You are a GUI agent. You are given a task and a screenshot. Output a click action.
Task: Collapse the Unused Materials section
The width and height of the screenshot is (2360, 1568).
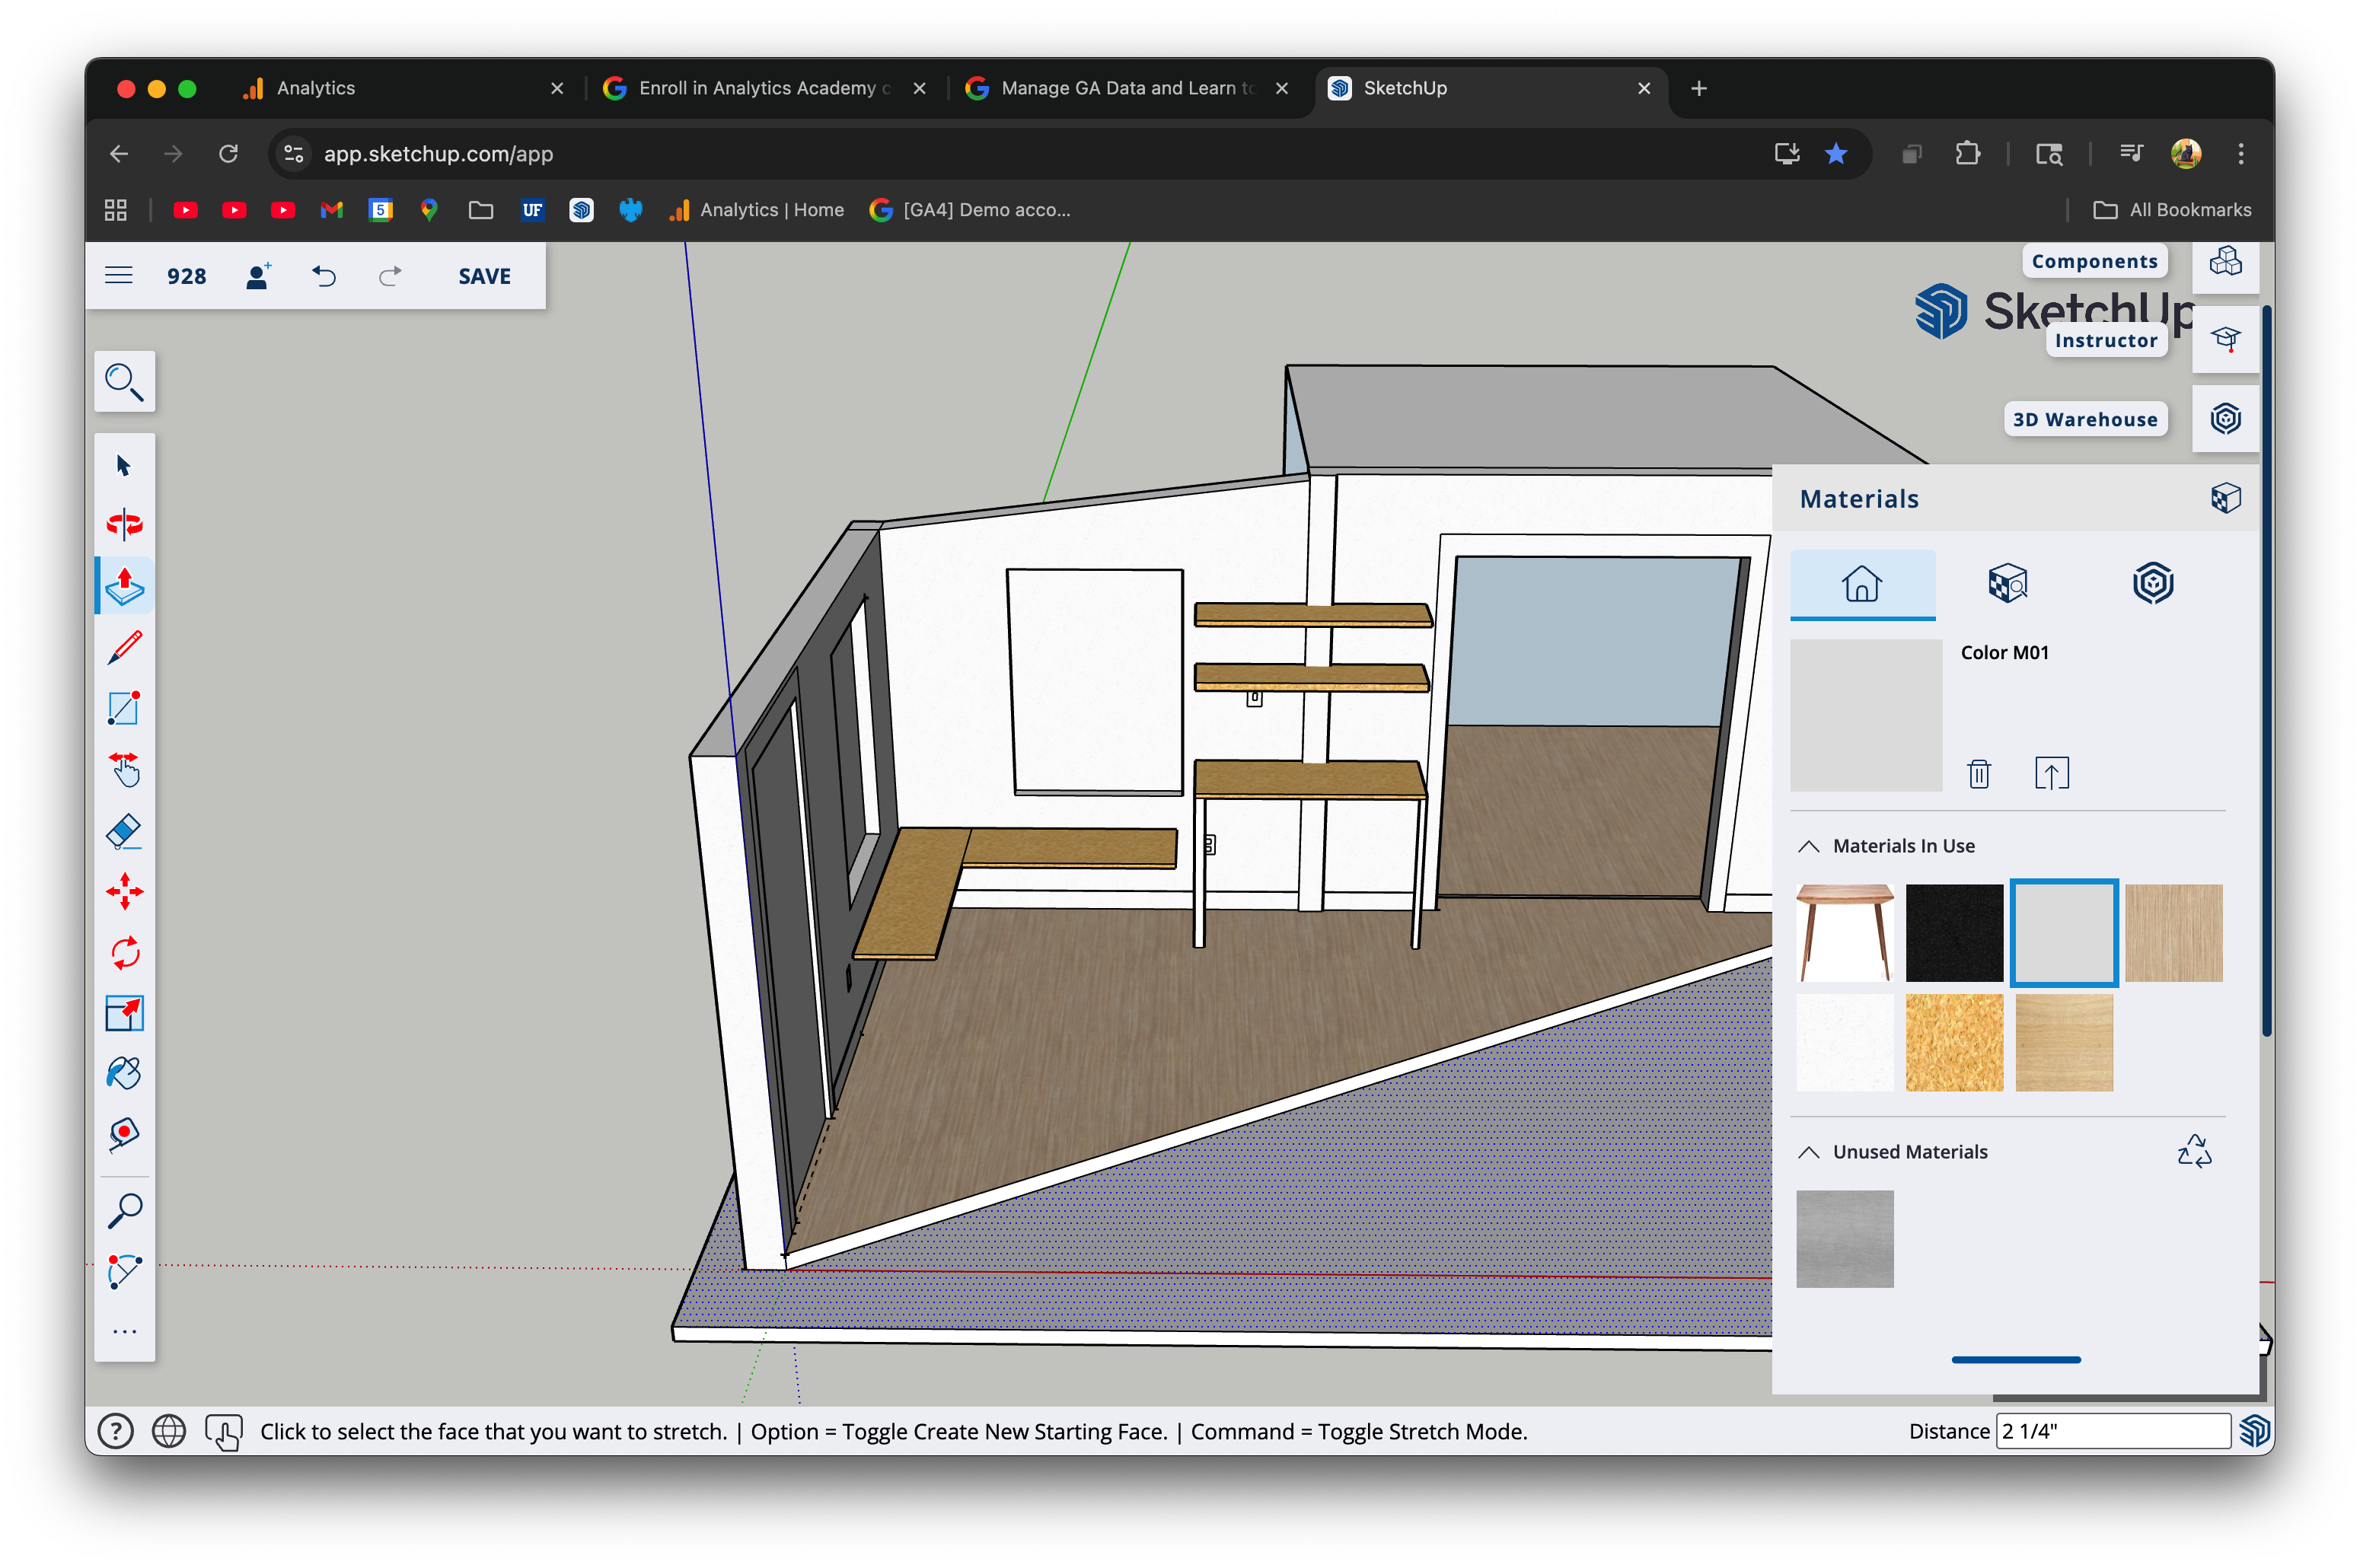tap(1808, 1152)
